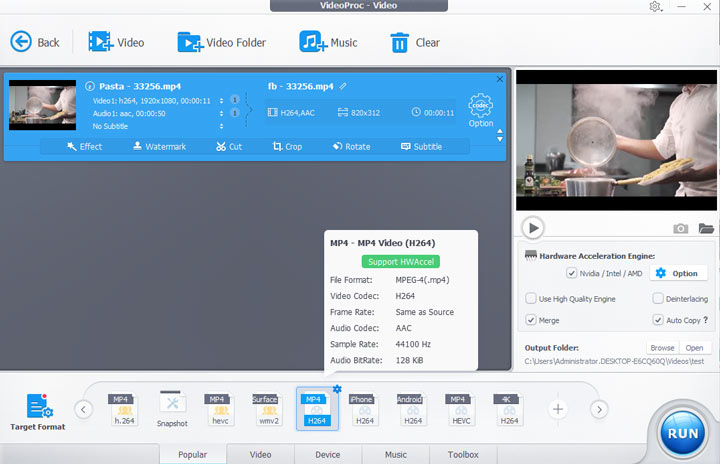Select MP4 h.264 multi-track preset
The width and height of the screenshot is (720, 464).
pos(124,409)
